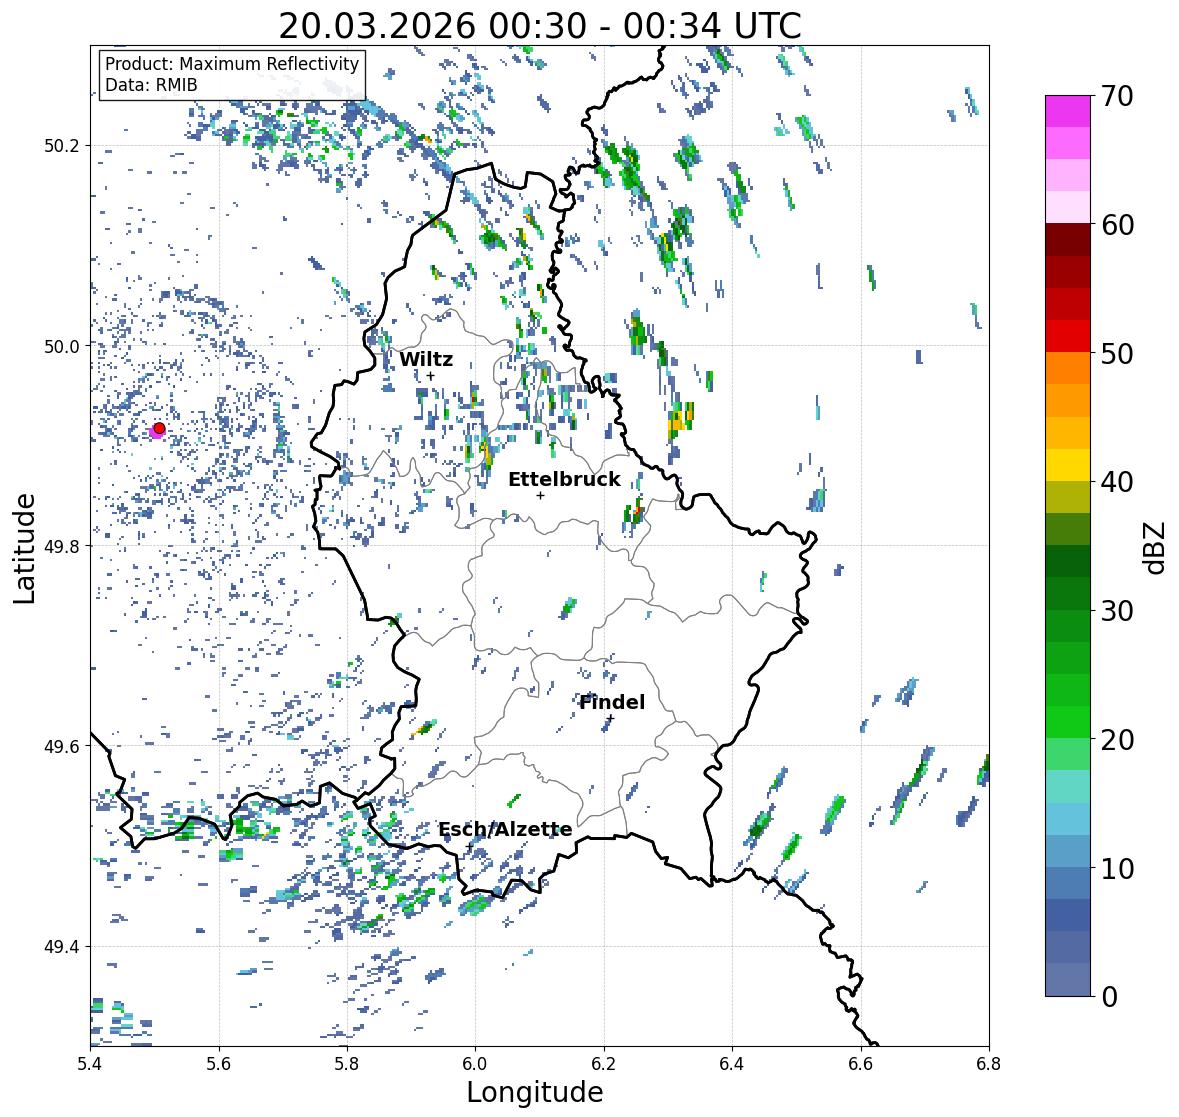The width and height of the screenshot is (1179, 1117).
Task: Click the longitude tick label 5.4
Action: pos(90,1063)
